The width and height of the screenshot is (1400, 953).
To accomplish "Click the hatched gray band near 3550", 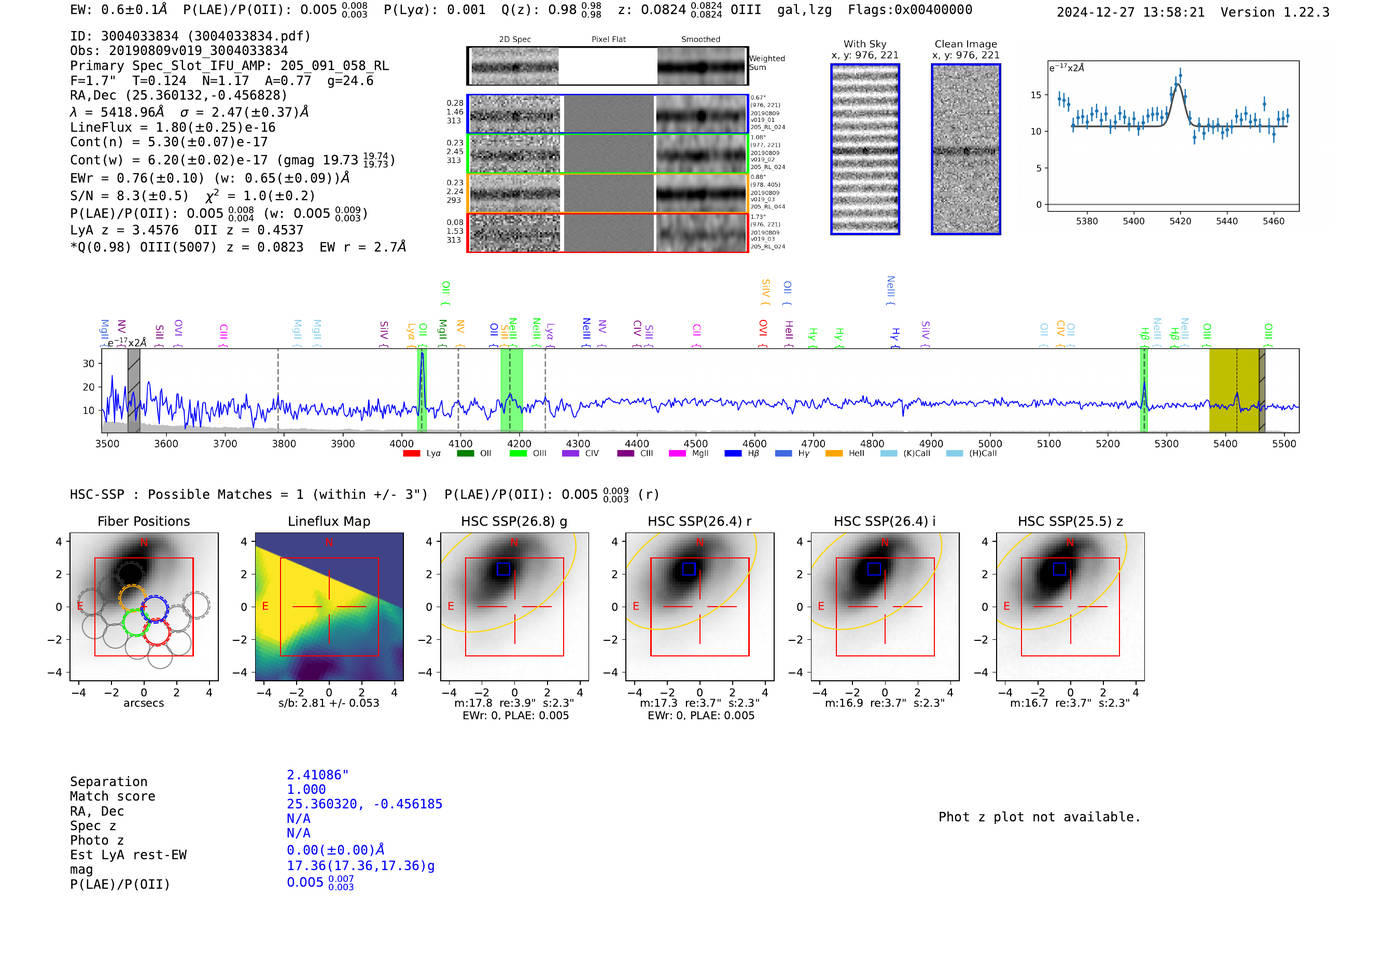I will (x=134, y=390).
